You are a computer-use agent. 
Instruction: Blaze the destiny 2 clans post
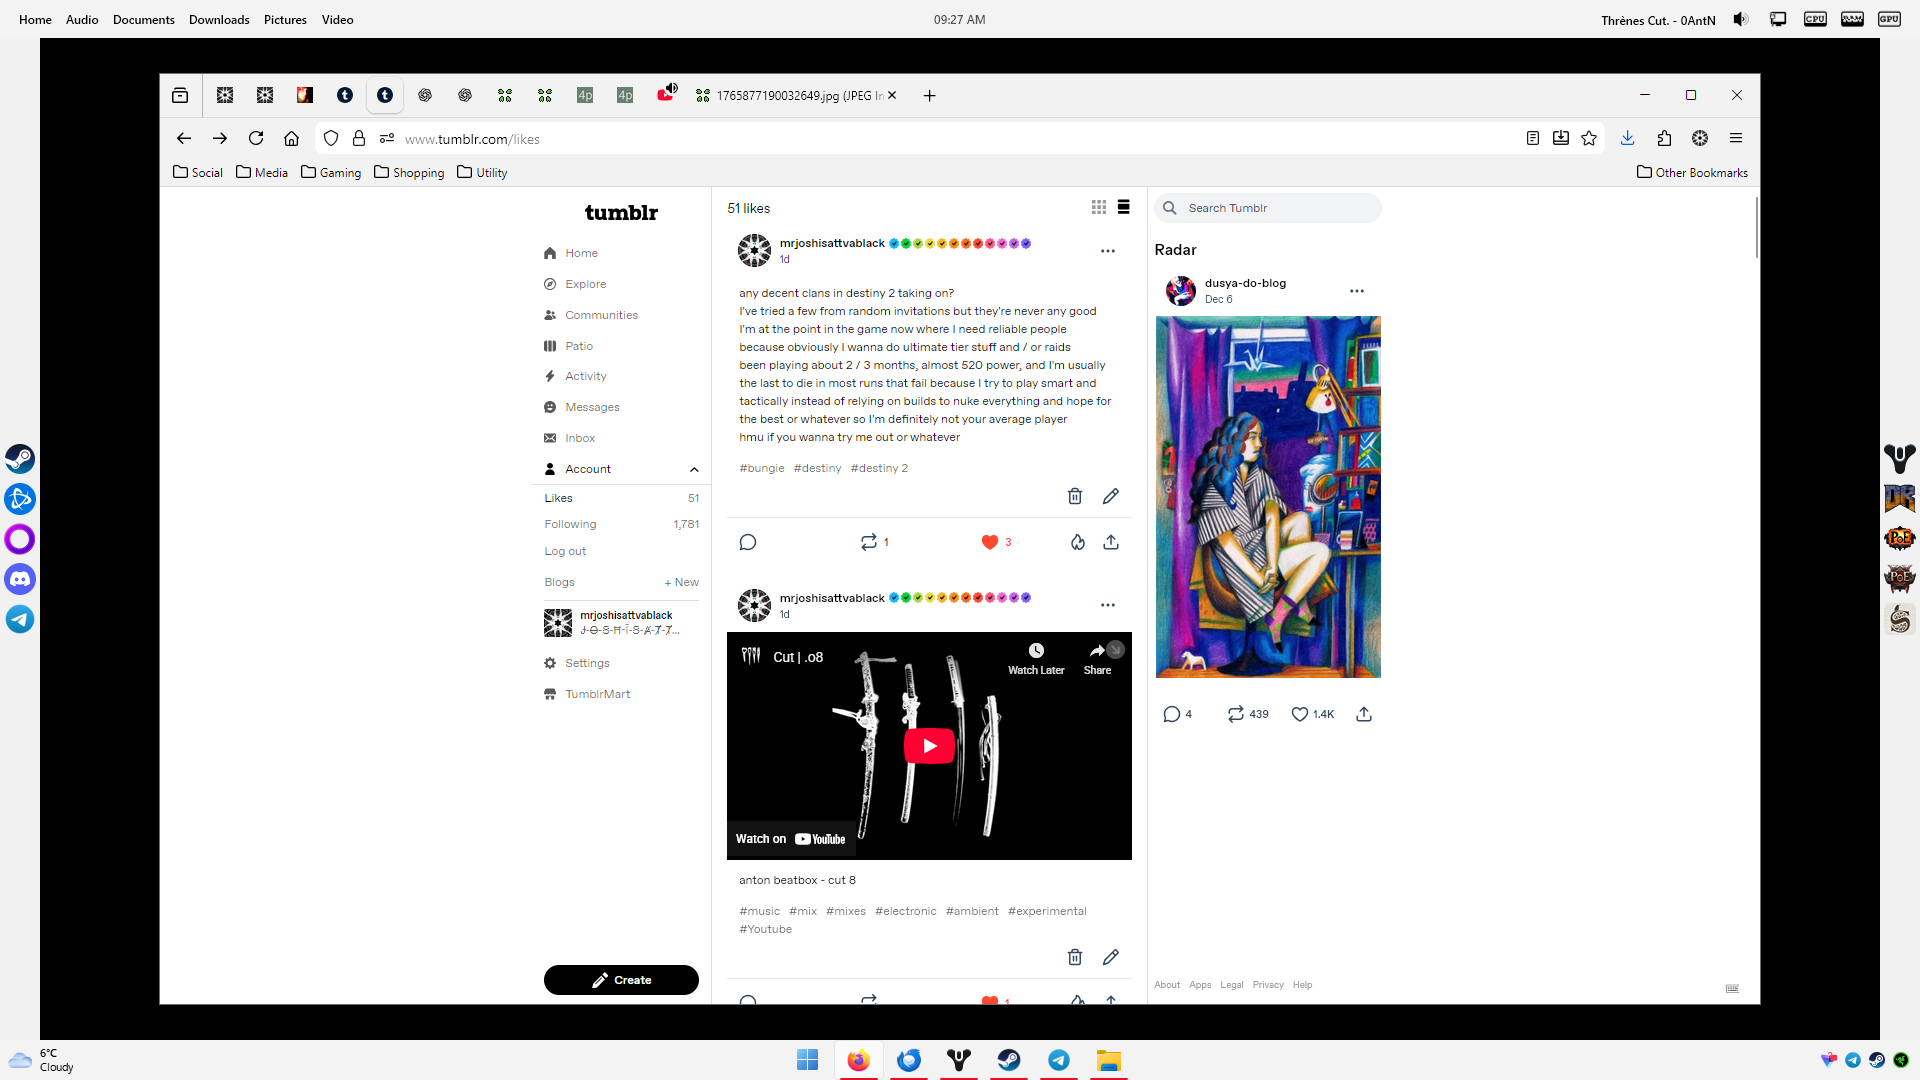[x=1077, y=542]
